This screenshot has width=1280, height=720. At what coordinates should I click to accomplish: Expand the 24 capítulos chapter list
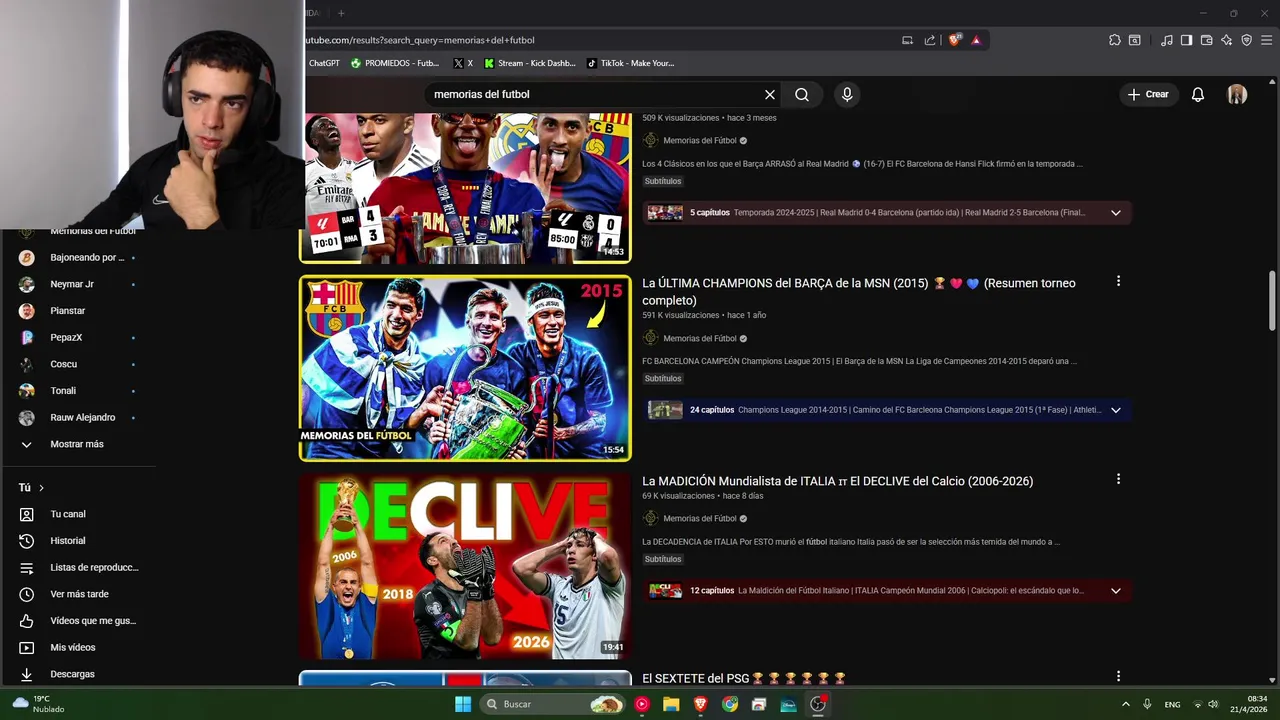pos(1115,410)
